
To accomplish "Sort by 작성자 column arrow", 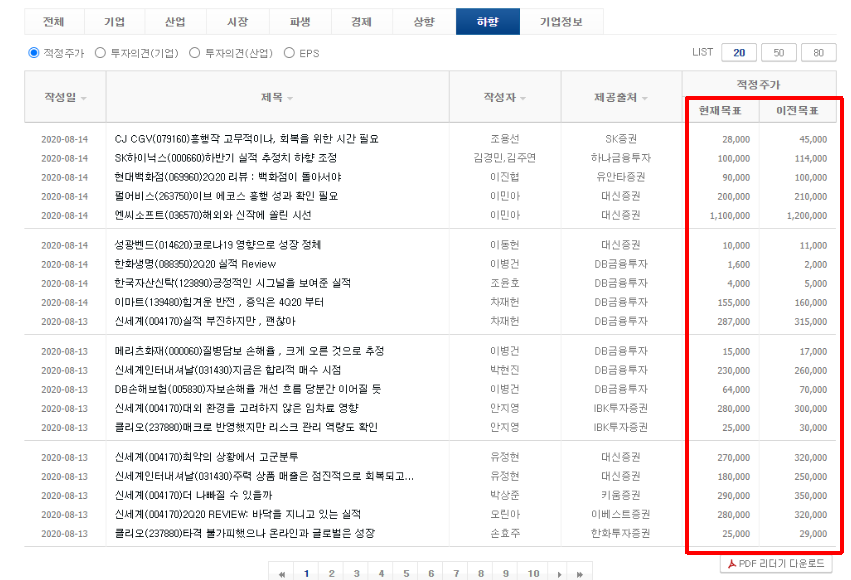I will (523, 98).
